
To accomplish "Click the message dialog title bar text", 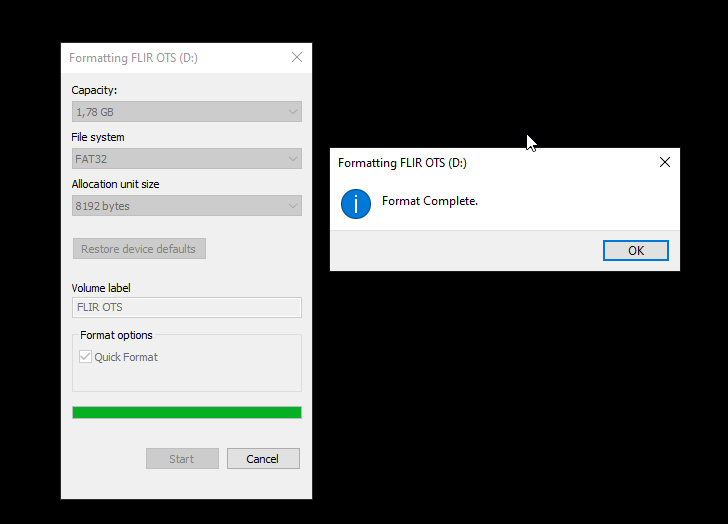I will tap(402, 163).
